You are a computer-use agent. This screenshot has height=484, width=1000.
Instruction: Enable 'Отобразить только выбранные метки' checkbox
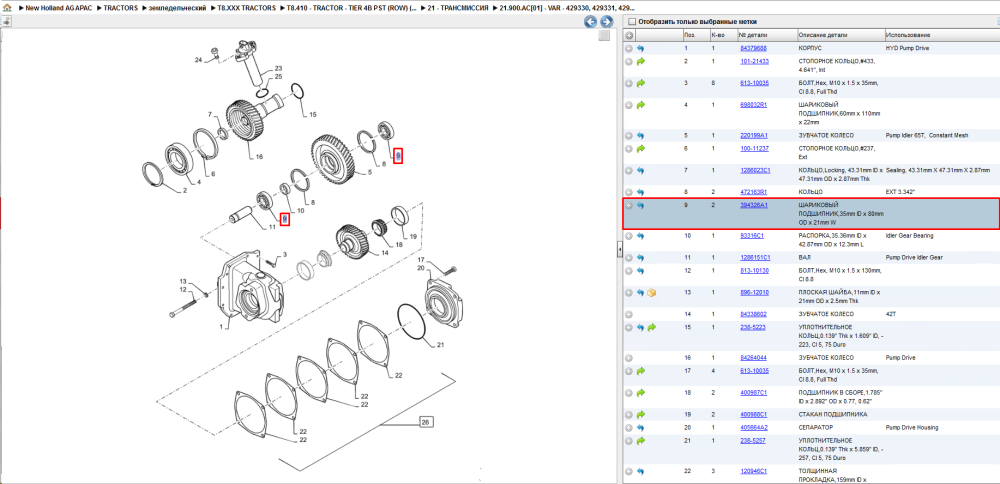point(631,22)
